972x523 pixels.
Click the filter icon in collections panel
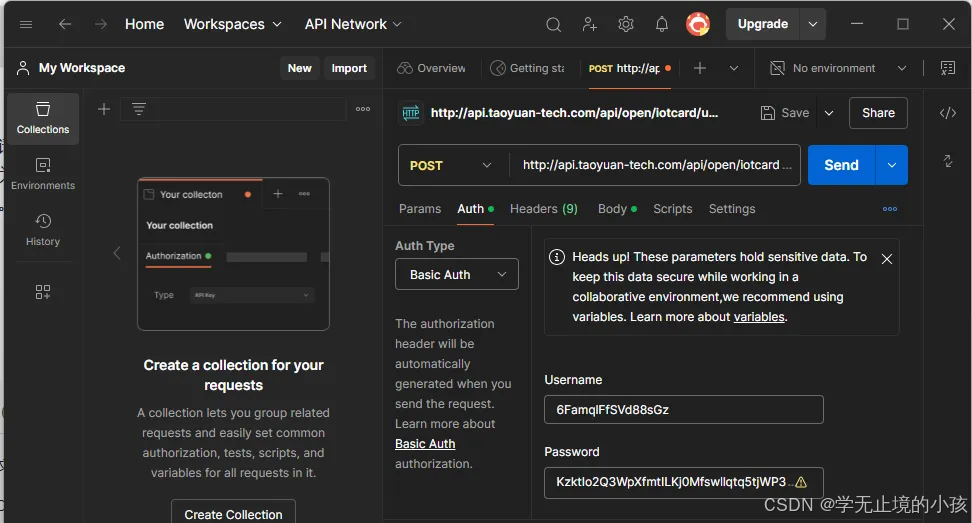139,109
